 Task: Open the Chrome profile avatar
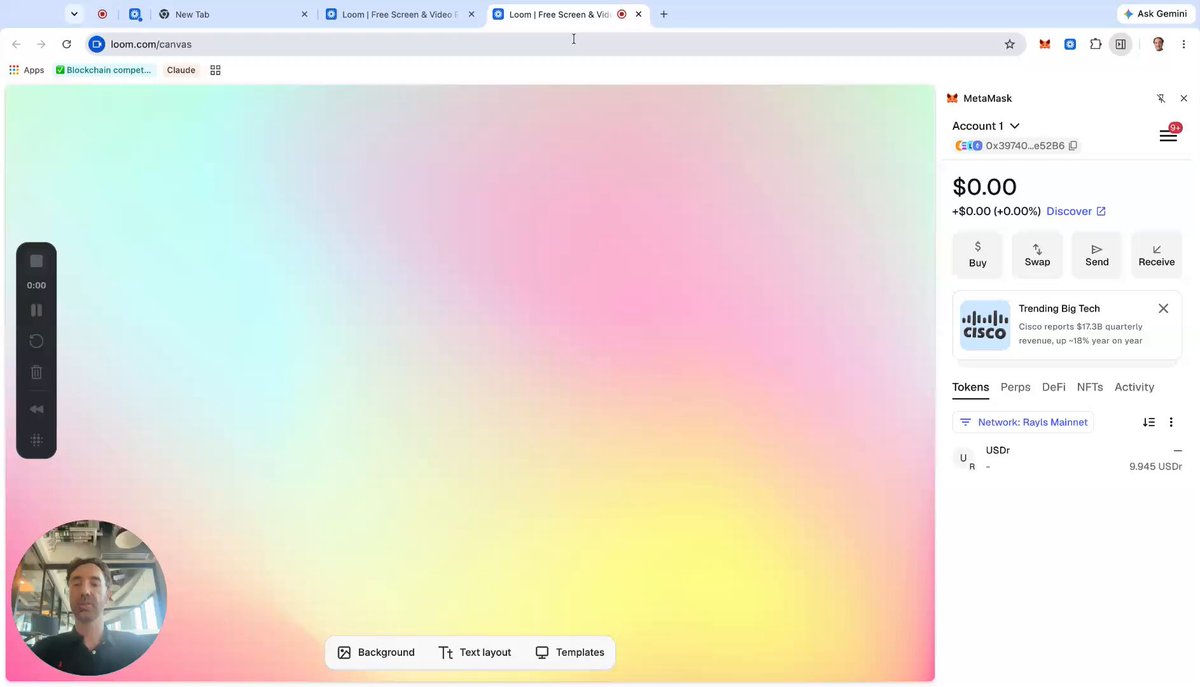[1159, 44]
